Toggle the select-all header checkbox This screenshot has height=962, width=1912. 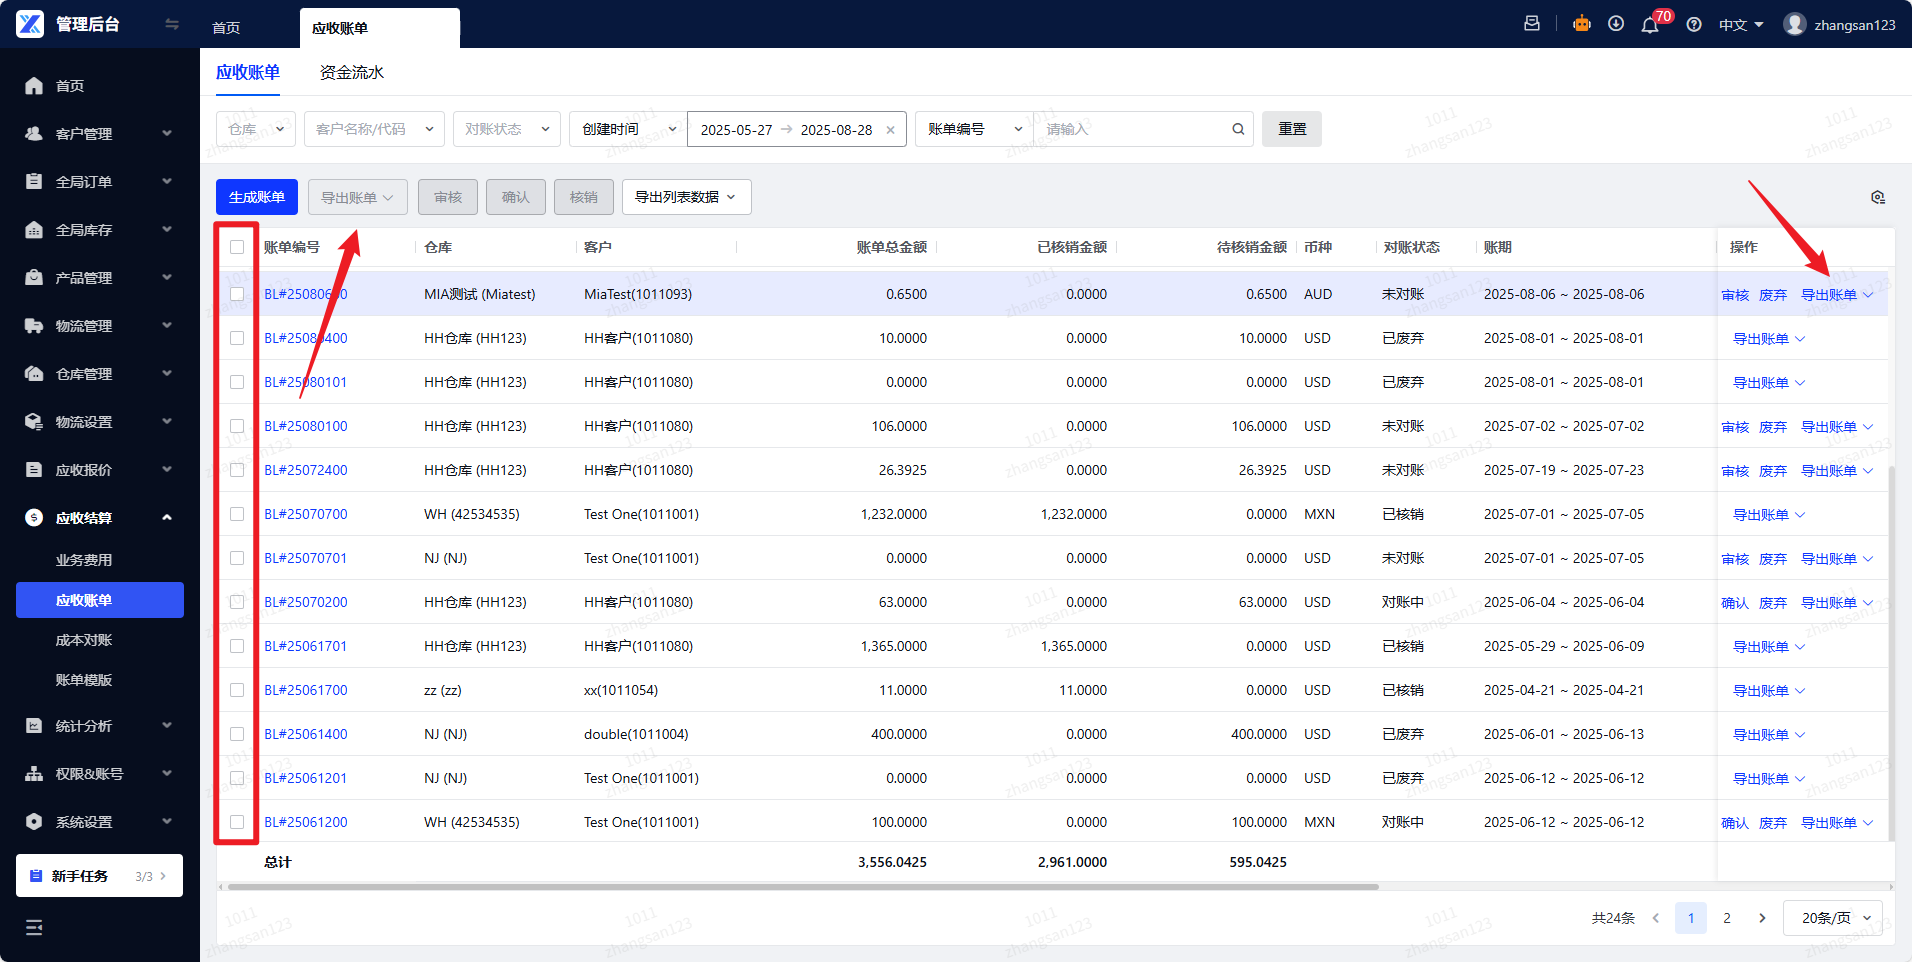point(237,247)
